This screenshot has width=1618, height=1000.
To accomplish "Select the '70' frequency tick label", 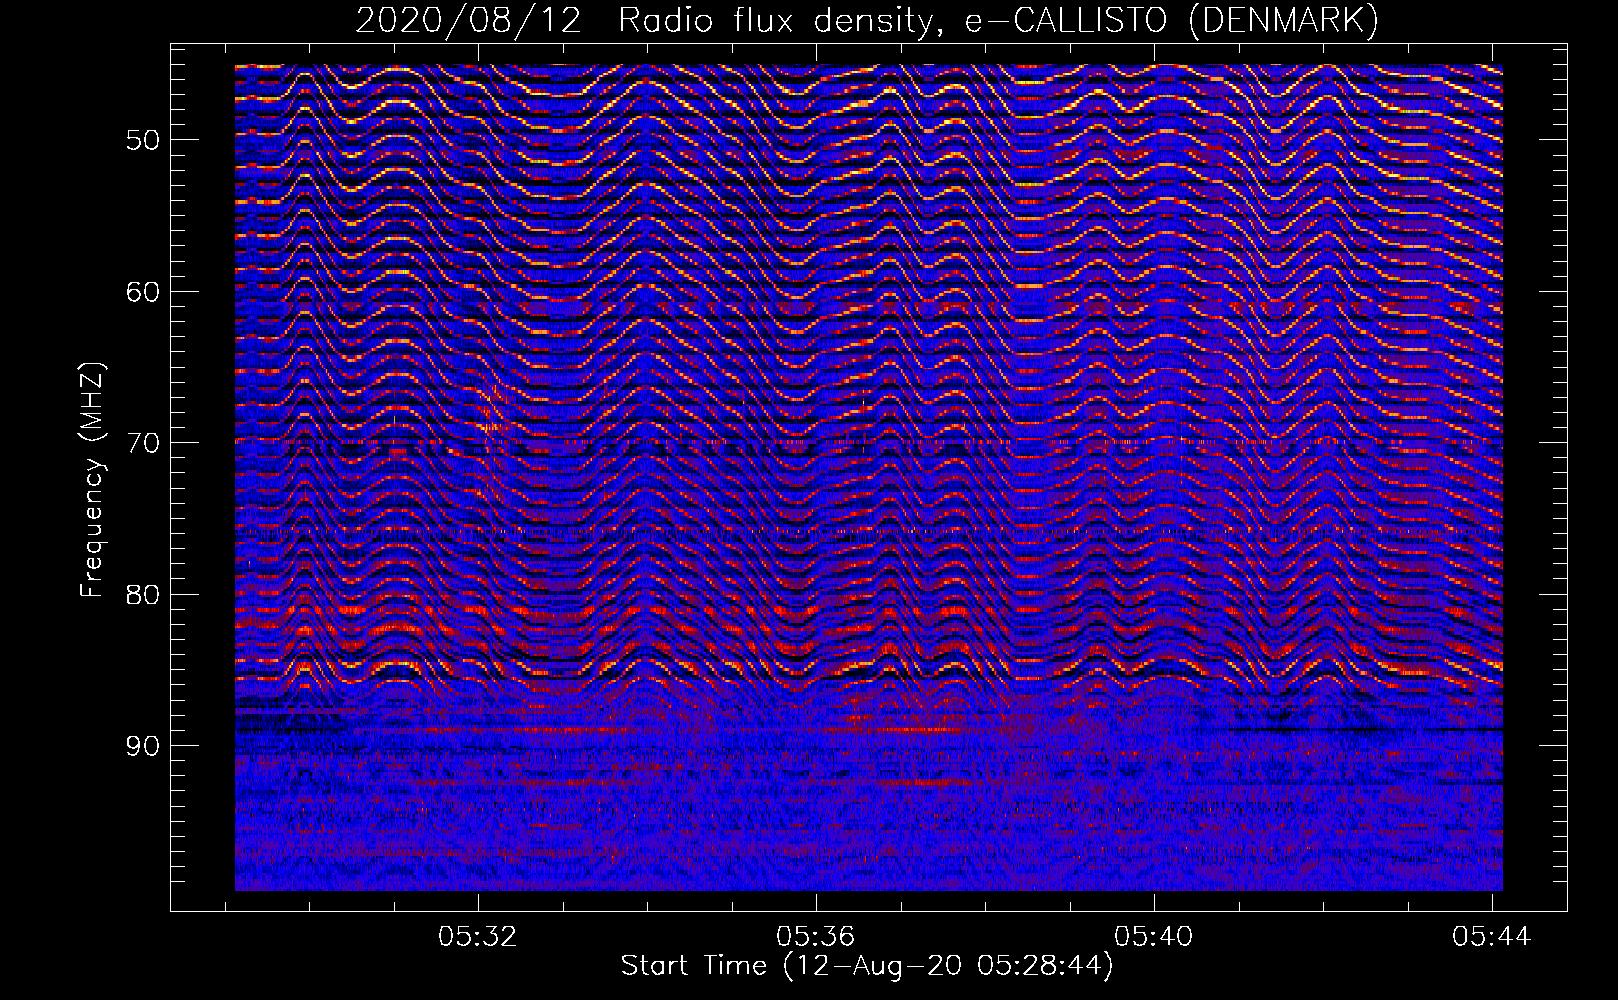I will click(x=143, y=443).
